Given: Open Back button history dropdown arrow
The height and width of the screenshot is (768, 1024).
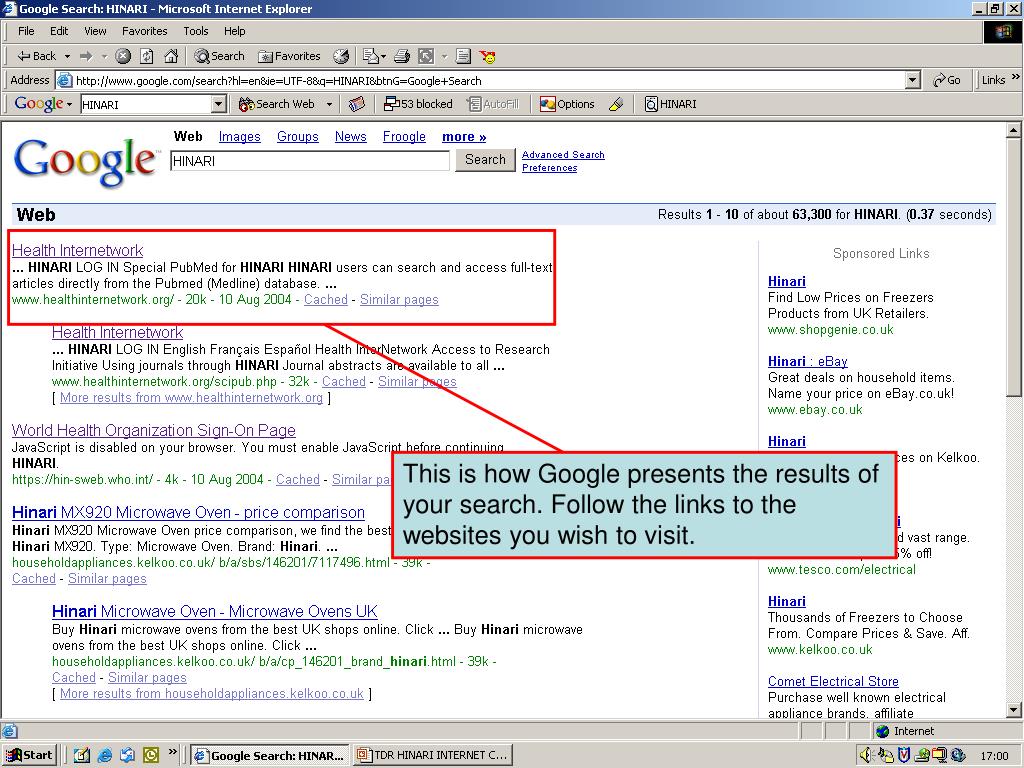Looking at the screenshot, I should click(67, 56).
